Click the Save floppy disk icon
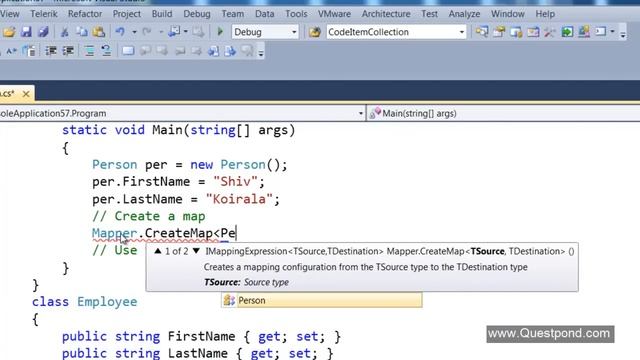 click(x=26, y=32)
